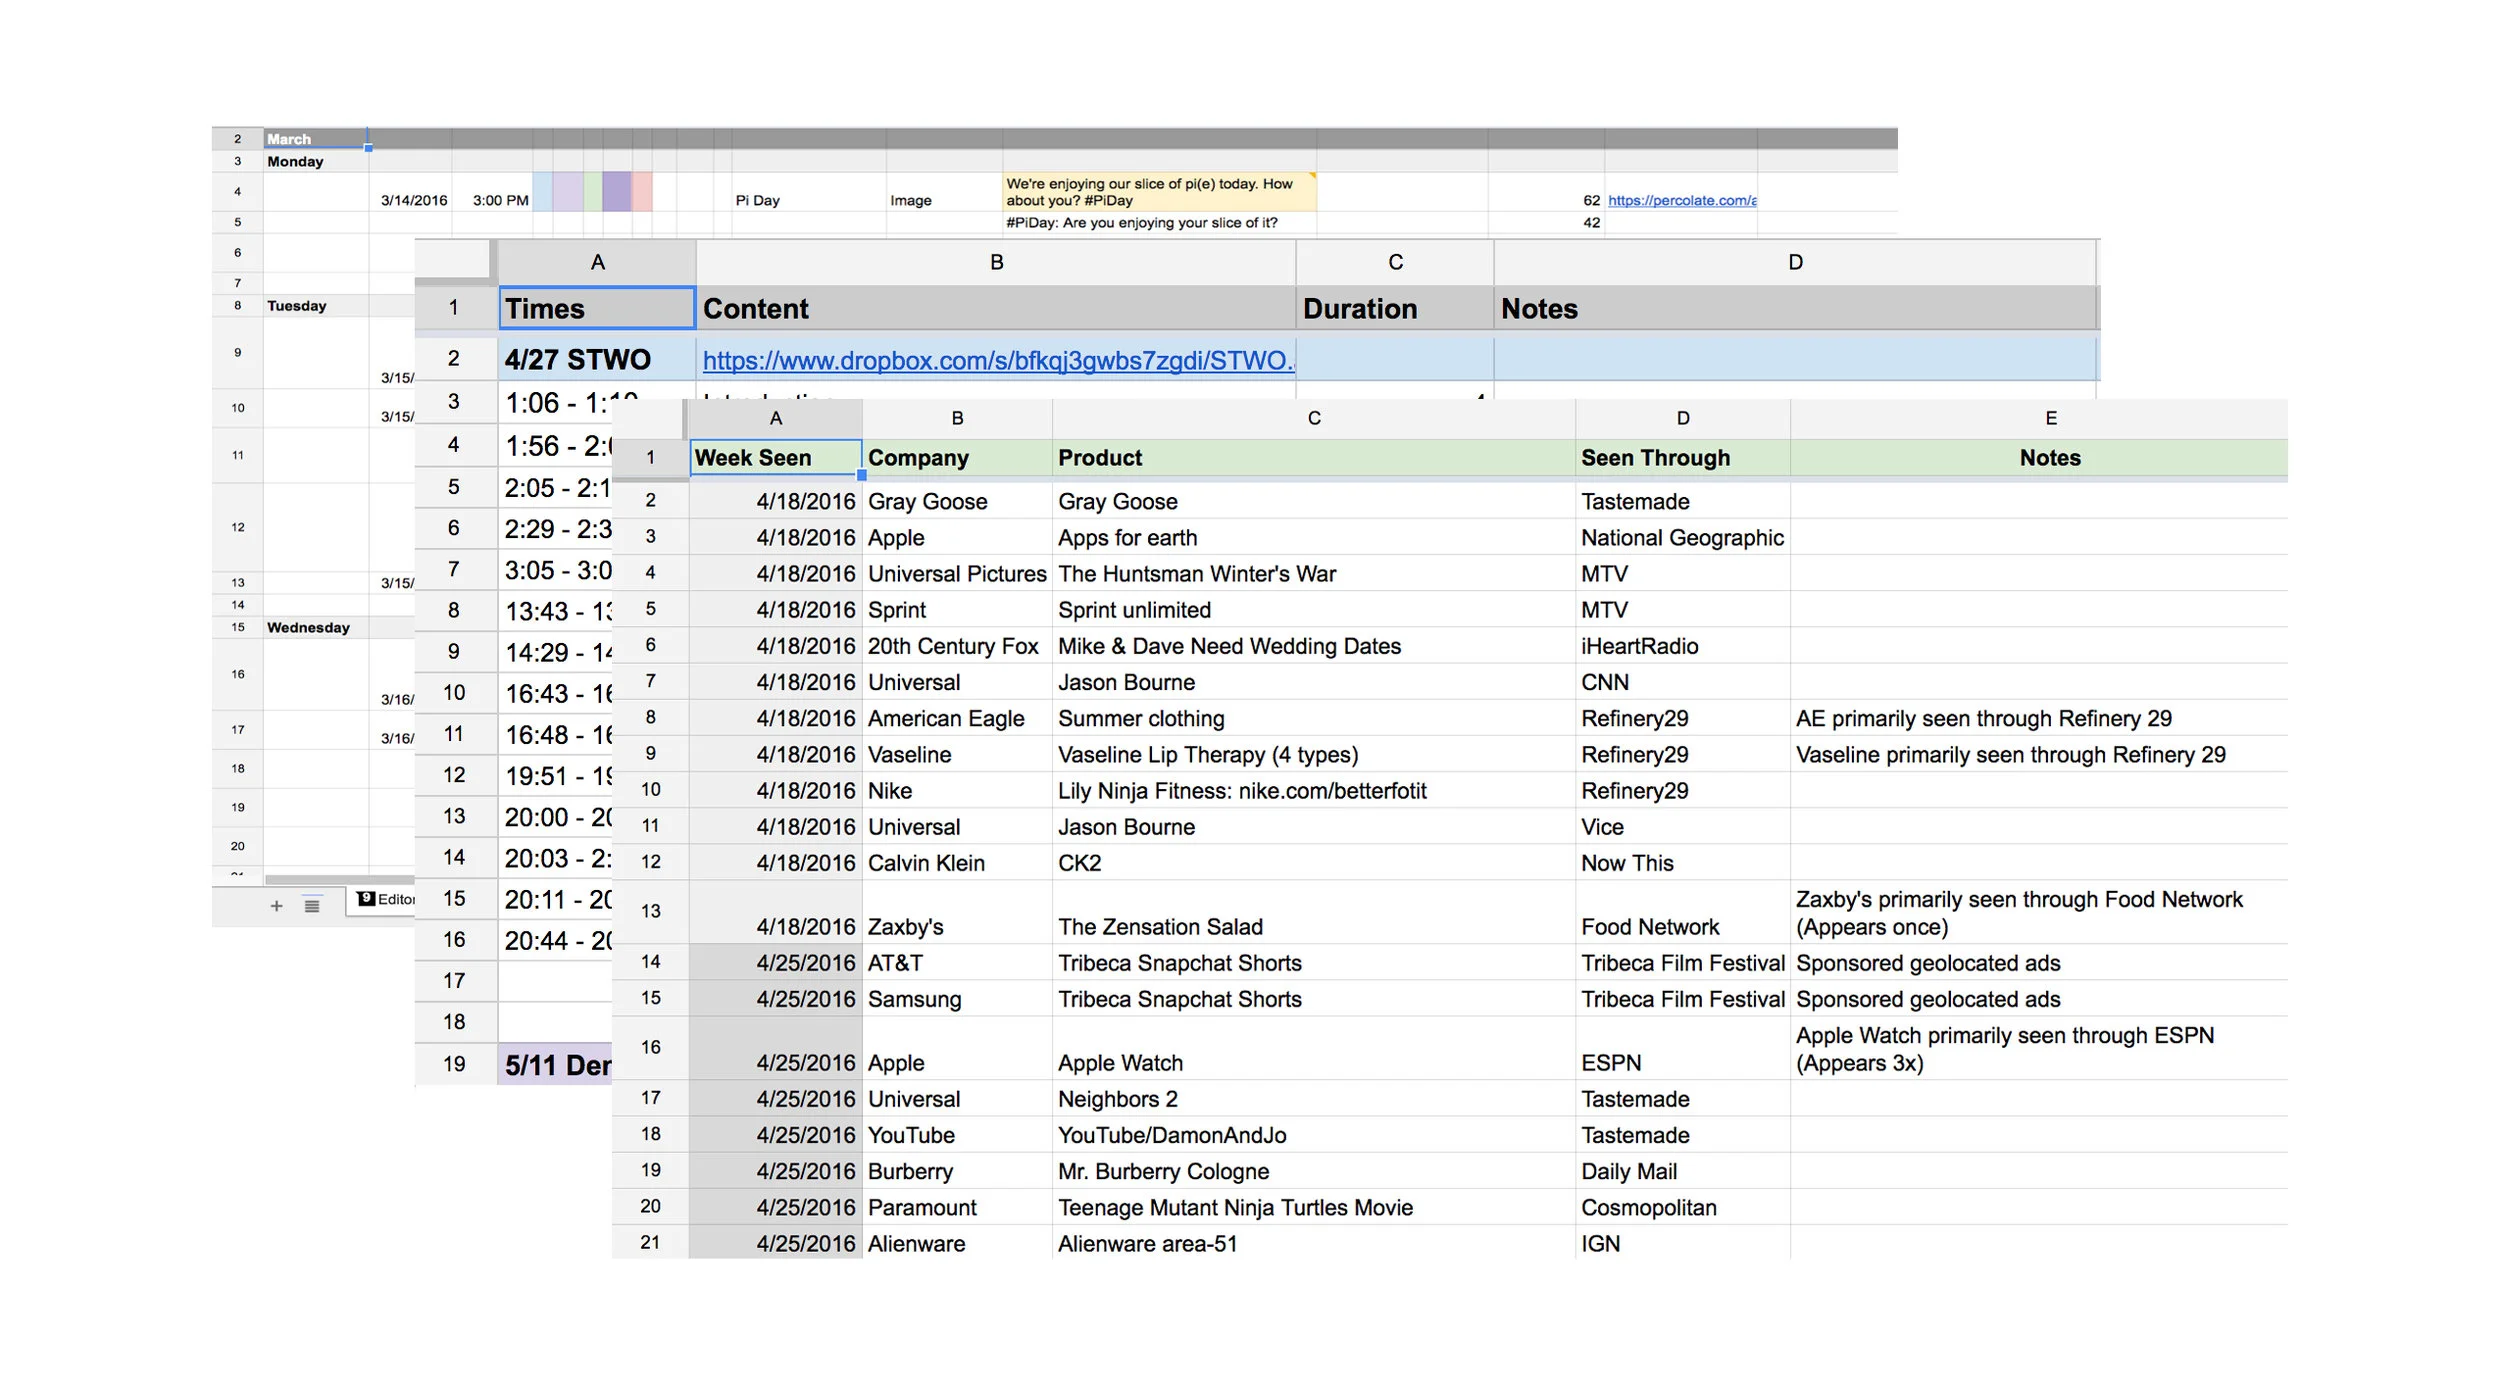Image resolution: width=2500 pixels, height=1385 pixels.
Task: Select the Monday label cell
Action: point(294,161)
